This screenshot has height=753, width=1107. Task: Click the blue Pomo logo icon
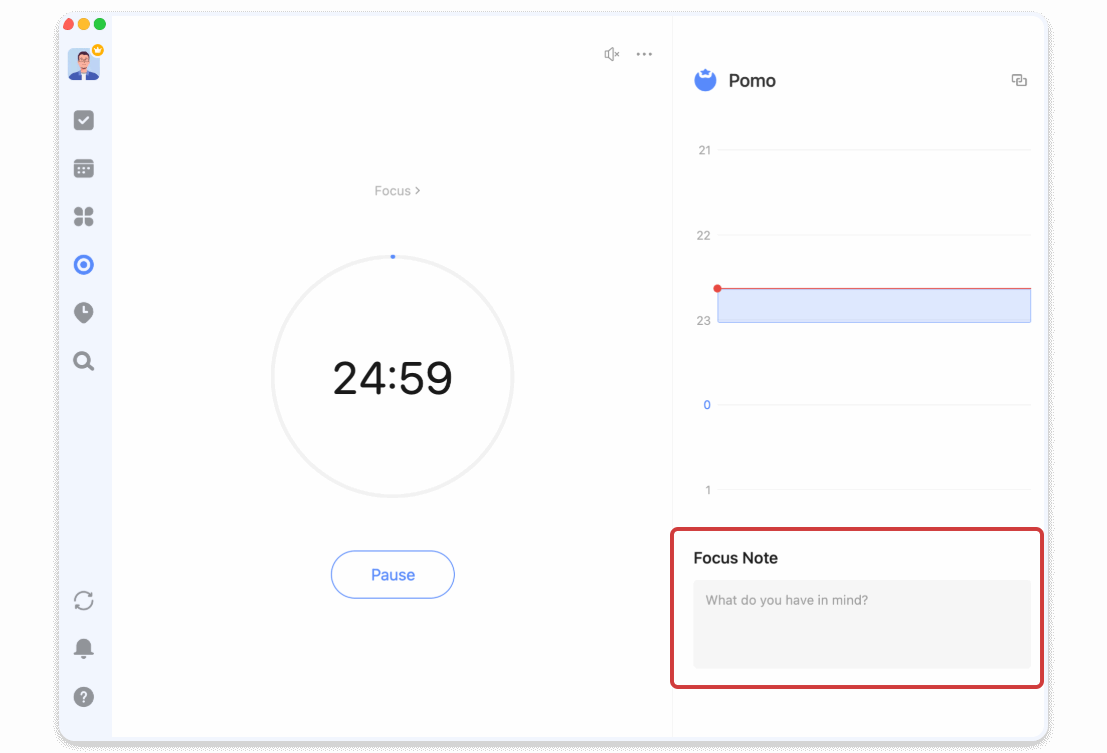[x=706, y=80]
